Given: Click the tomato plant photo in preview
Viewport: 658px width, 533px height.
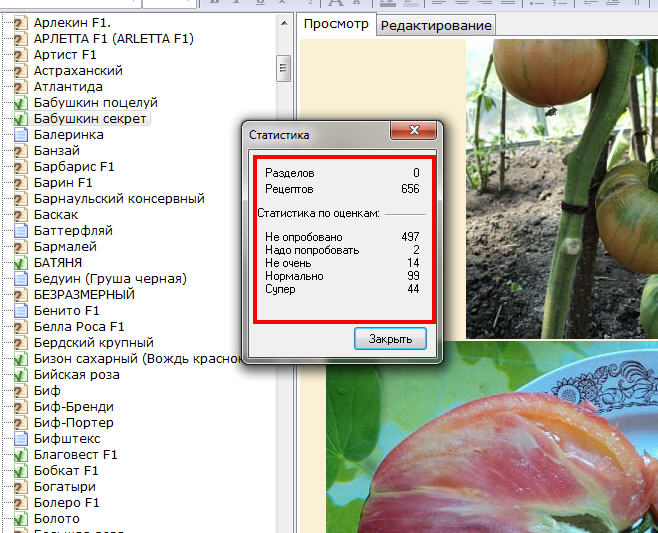Looking at the screenshot, I should point(562,189).
